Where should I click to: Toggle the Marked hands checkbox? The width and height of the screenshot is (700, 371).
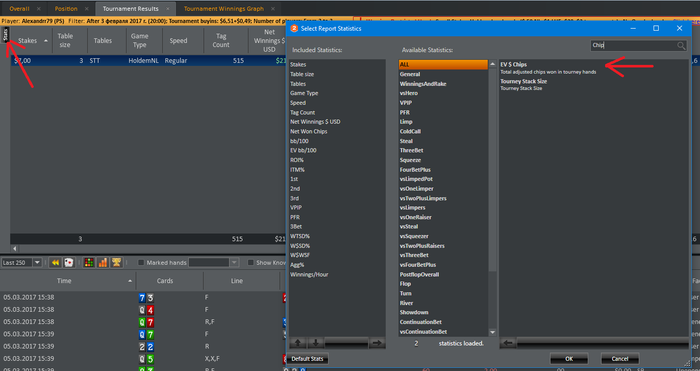[x=141, y=263]
